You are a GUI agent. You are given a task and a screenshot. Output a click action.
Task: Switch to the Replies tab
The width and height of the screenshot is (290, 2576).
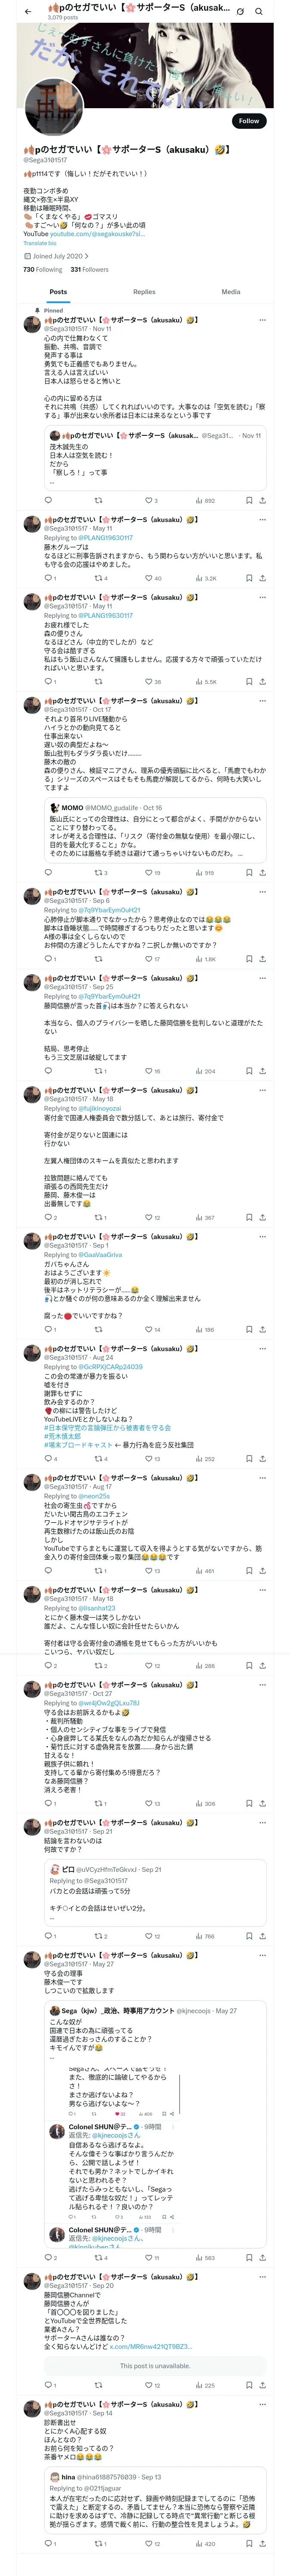click(x=144, y=292)
